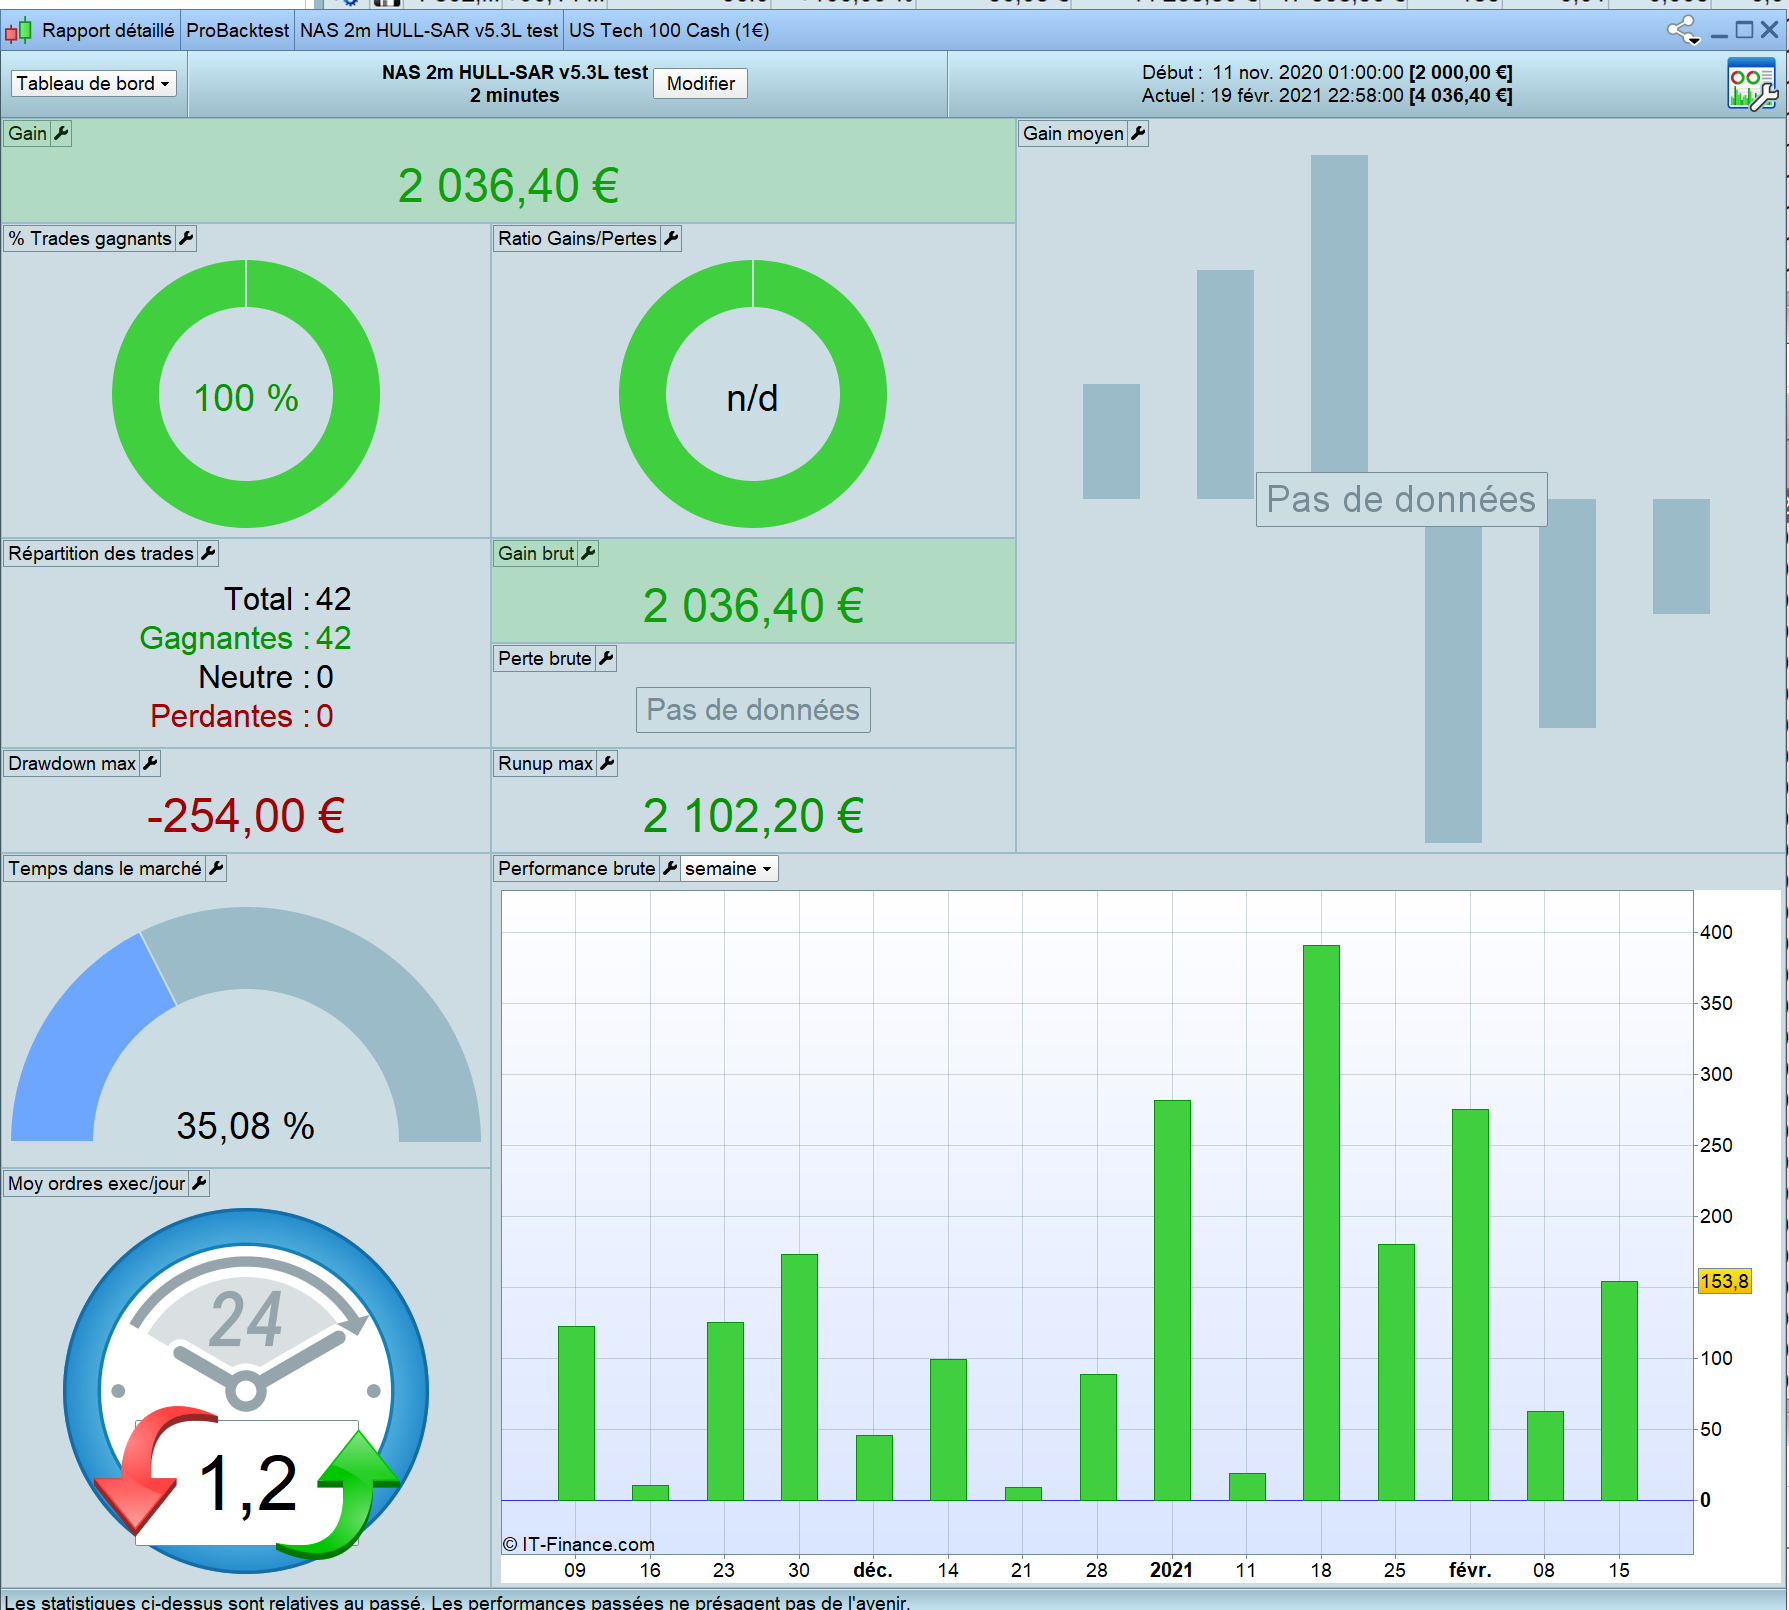
Task: Click the "Total : 42" trades line
Action: [288, 599]
